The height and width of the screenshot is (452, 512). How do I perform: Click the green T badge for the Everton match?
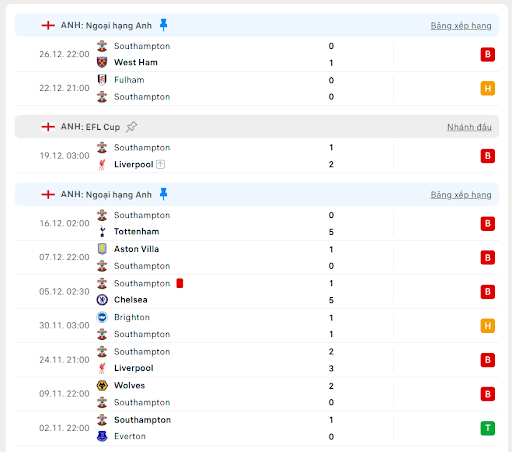point(488,428)
